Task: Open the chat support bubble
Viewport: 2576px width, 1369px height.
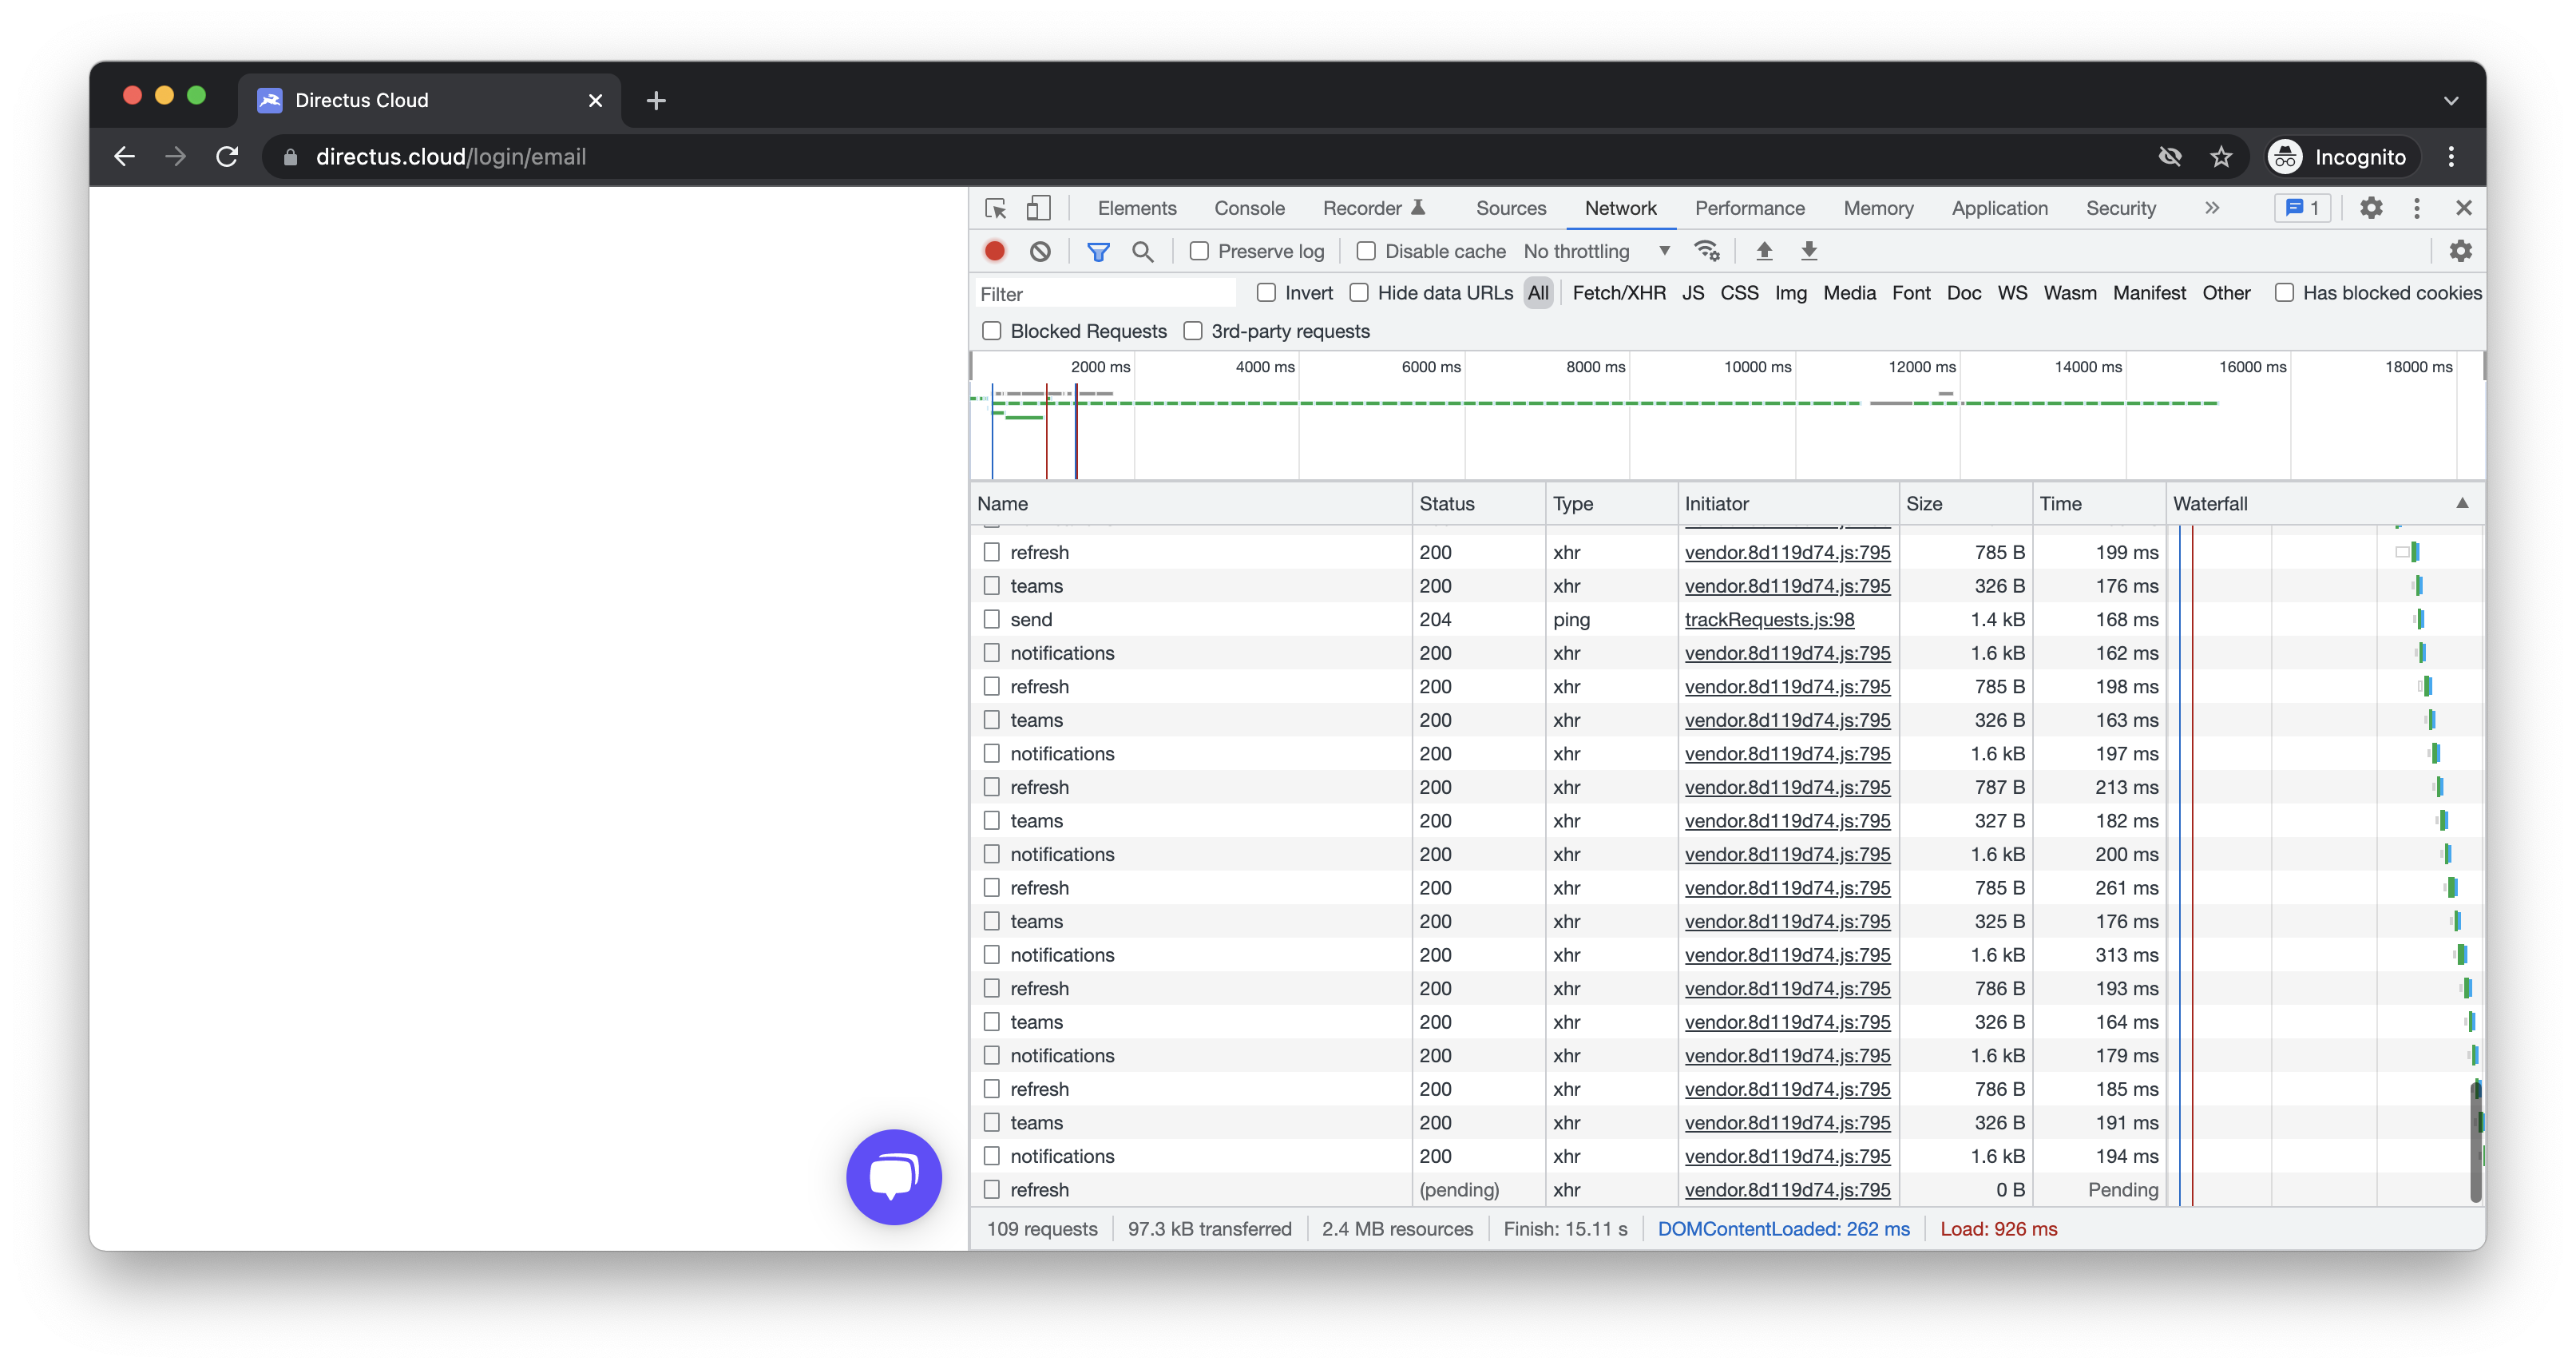Action: tap(893, 1177)
